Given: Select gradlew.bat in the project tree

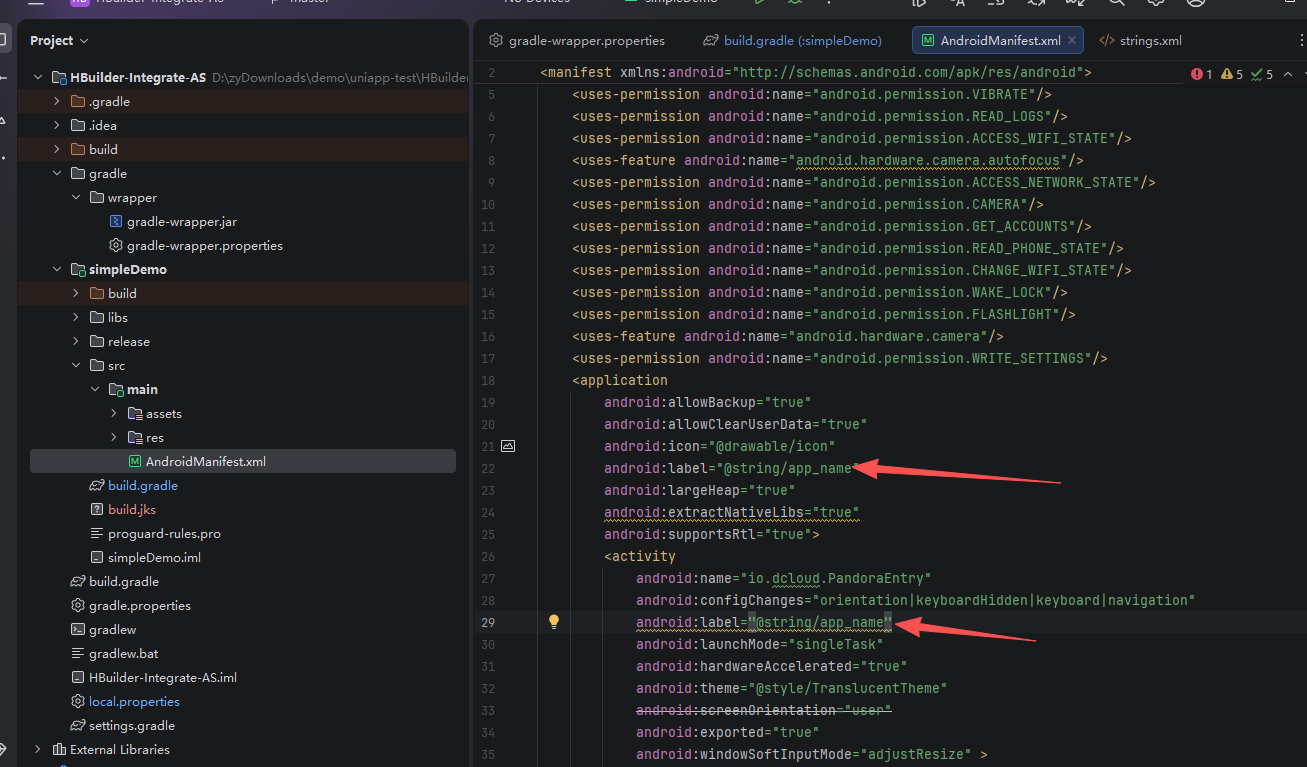Looking at the screenshot, I should click(x=123, y=653).
